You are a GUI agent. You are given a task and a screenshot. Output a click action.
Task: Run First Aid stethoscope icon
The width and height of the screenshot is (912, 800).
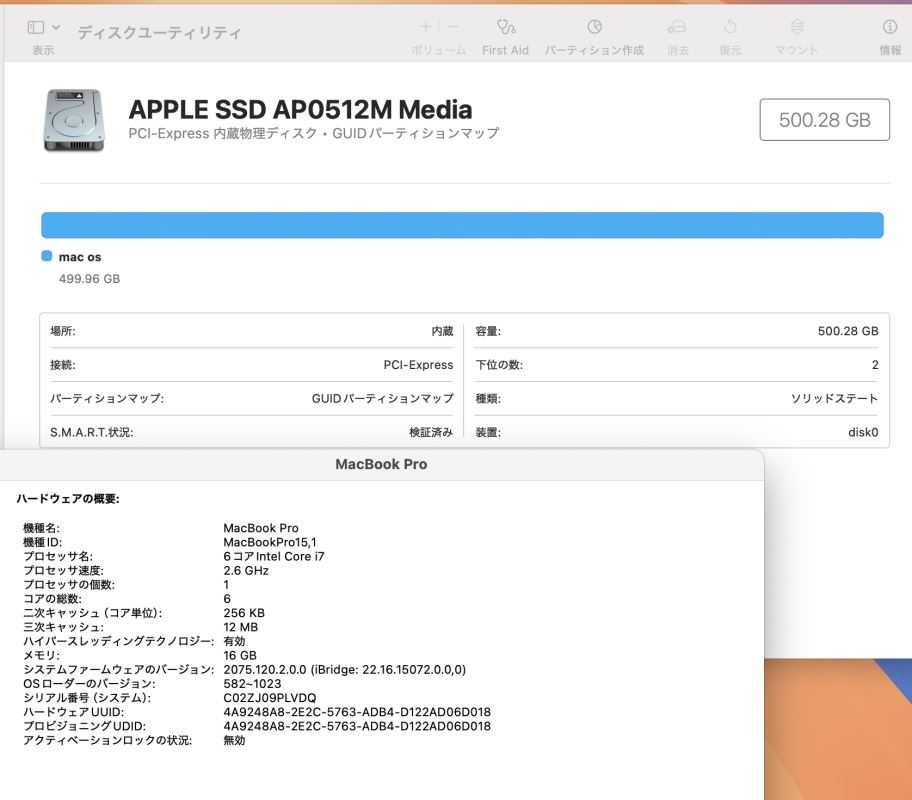(505, 27)
